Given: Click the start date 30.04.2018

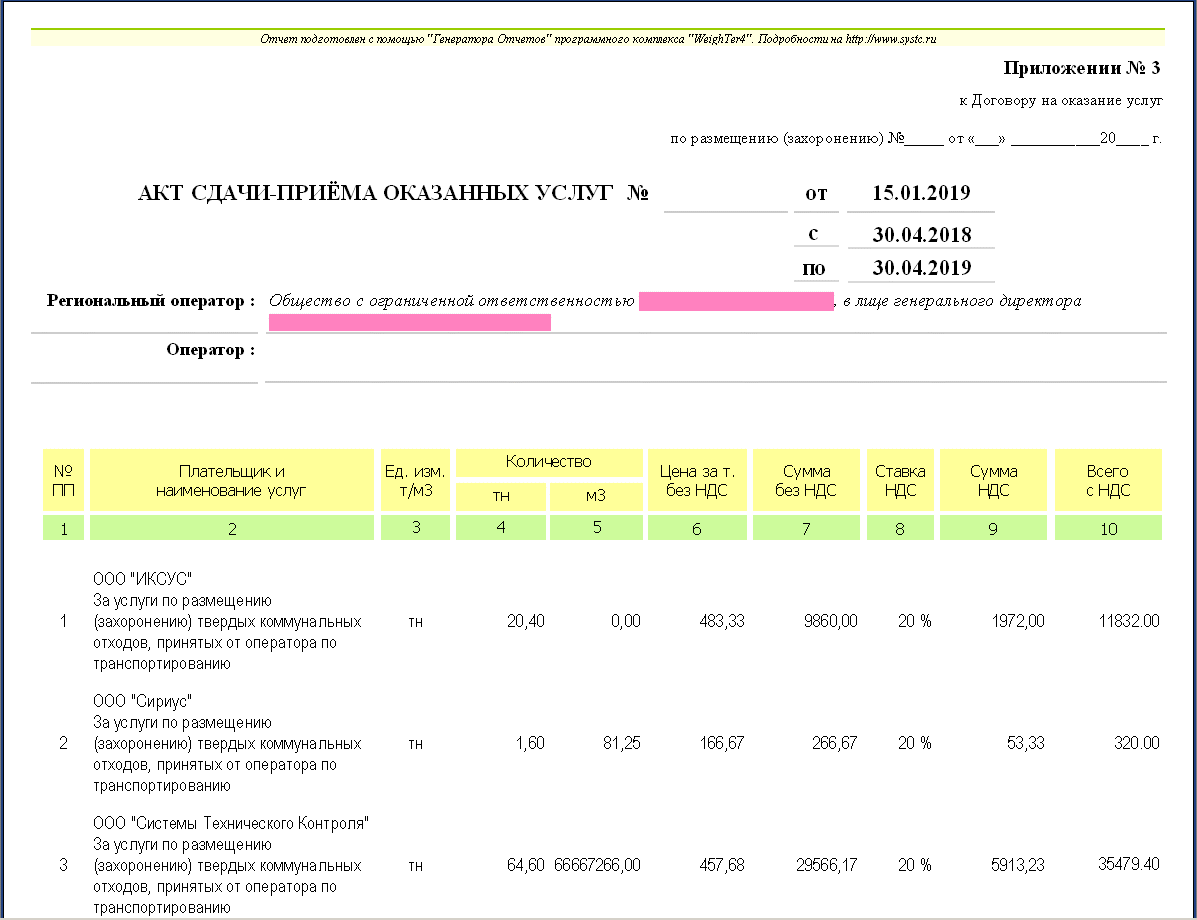Looking at the screenshot, I should coord(921,235).
